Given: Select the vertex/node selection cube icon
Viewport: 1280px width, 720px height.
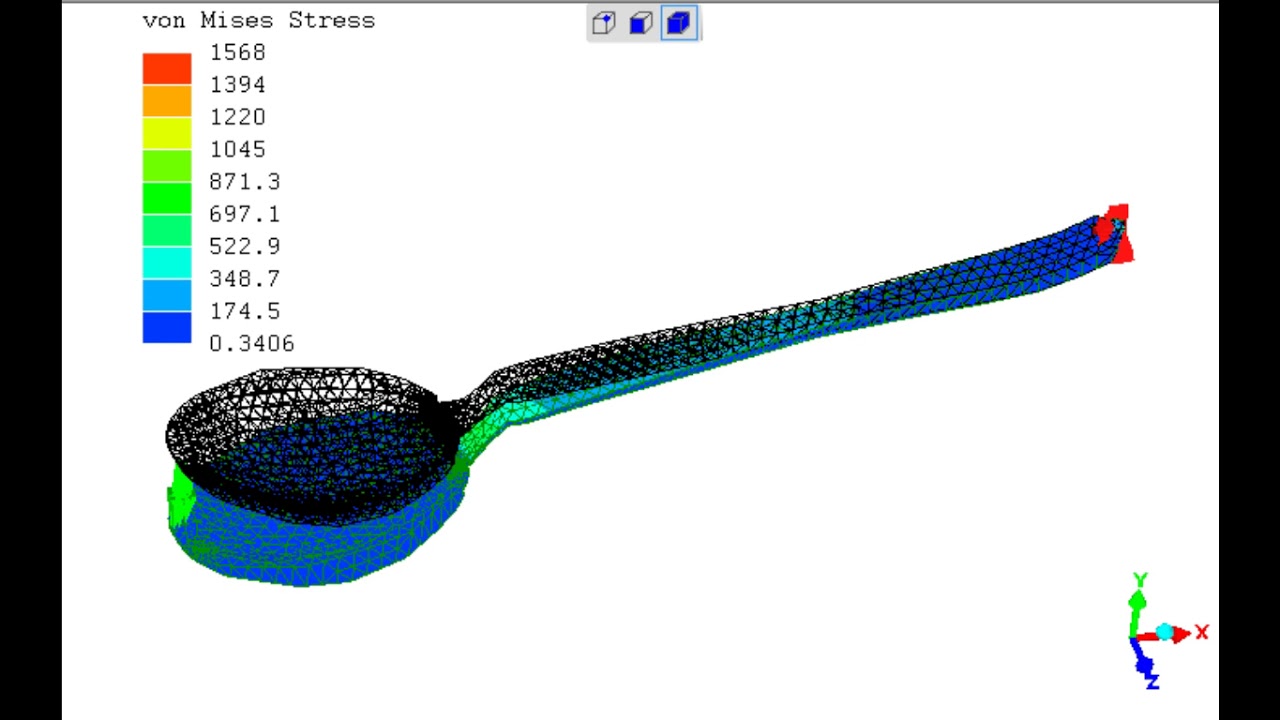Looking at the screenshot, I should [604, 24].
